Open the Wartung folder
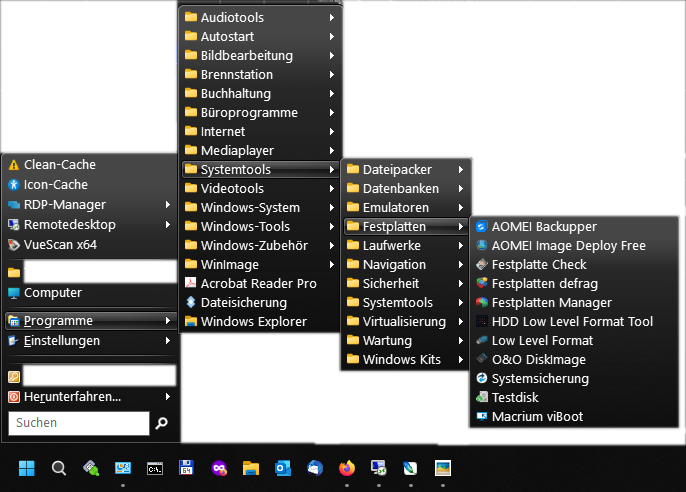The image size is (686, 492). coord(406,341)
